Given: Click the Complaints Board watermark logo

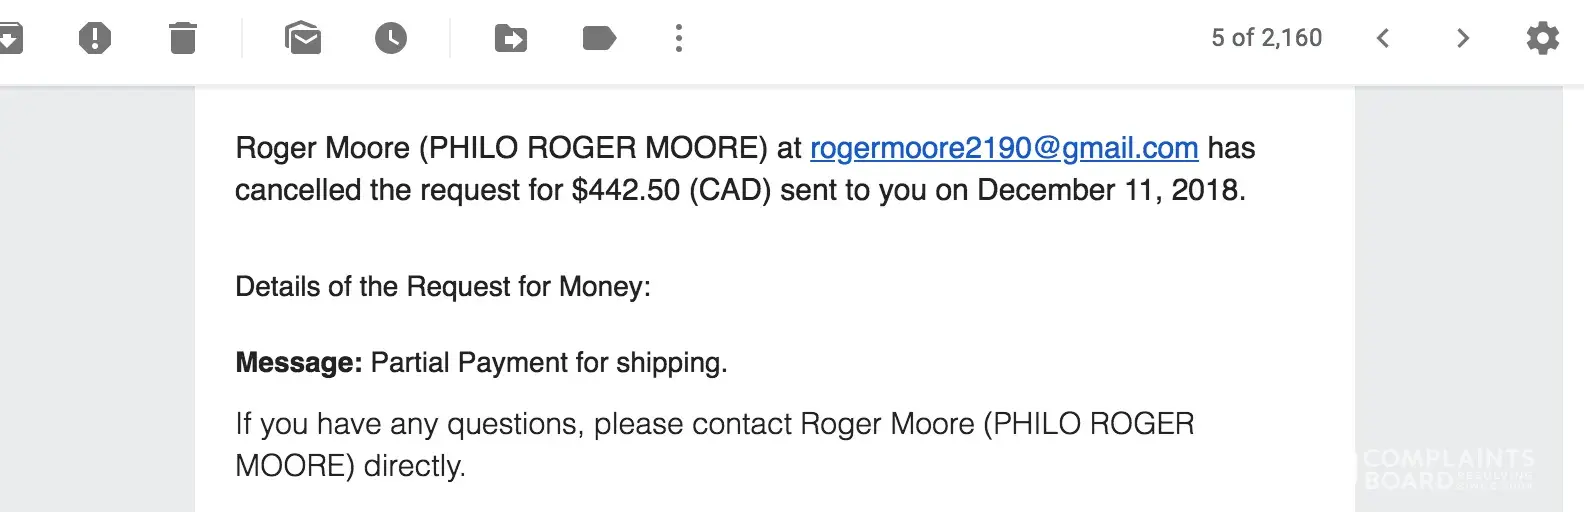Looking at the screenshot, I should click(x=1448, y=469).
